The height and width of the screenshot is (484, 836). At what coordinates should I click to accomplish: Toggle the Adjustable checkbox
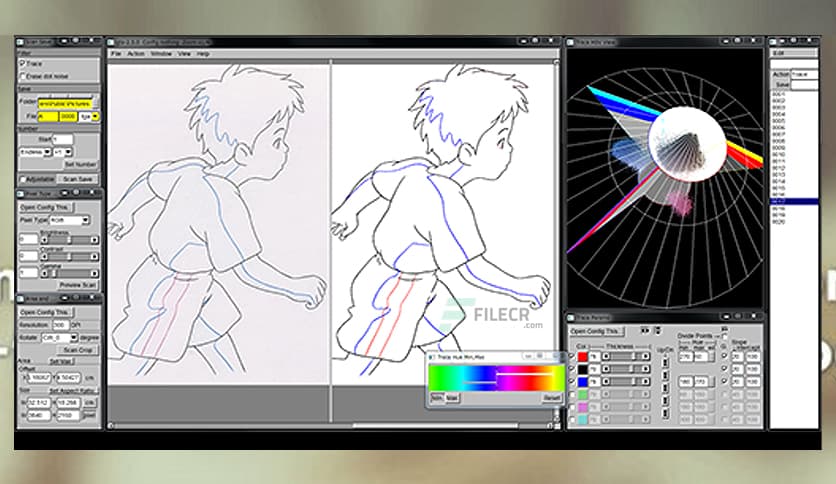23,179
